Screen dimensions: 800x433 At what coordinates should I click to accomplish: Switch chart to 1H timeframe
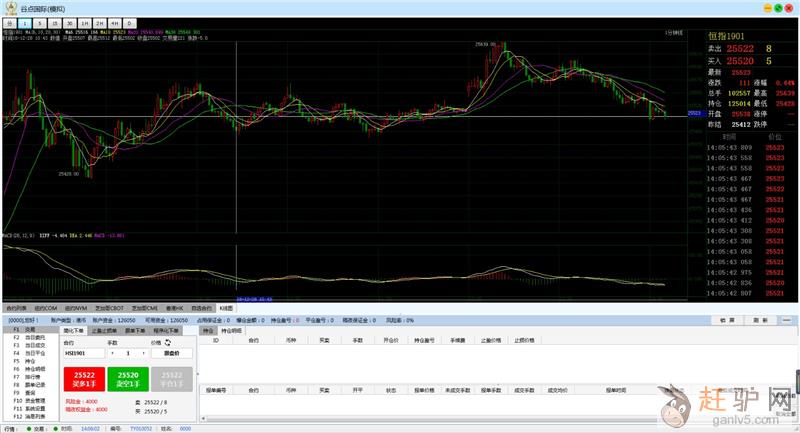pos(85,20)
